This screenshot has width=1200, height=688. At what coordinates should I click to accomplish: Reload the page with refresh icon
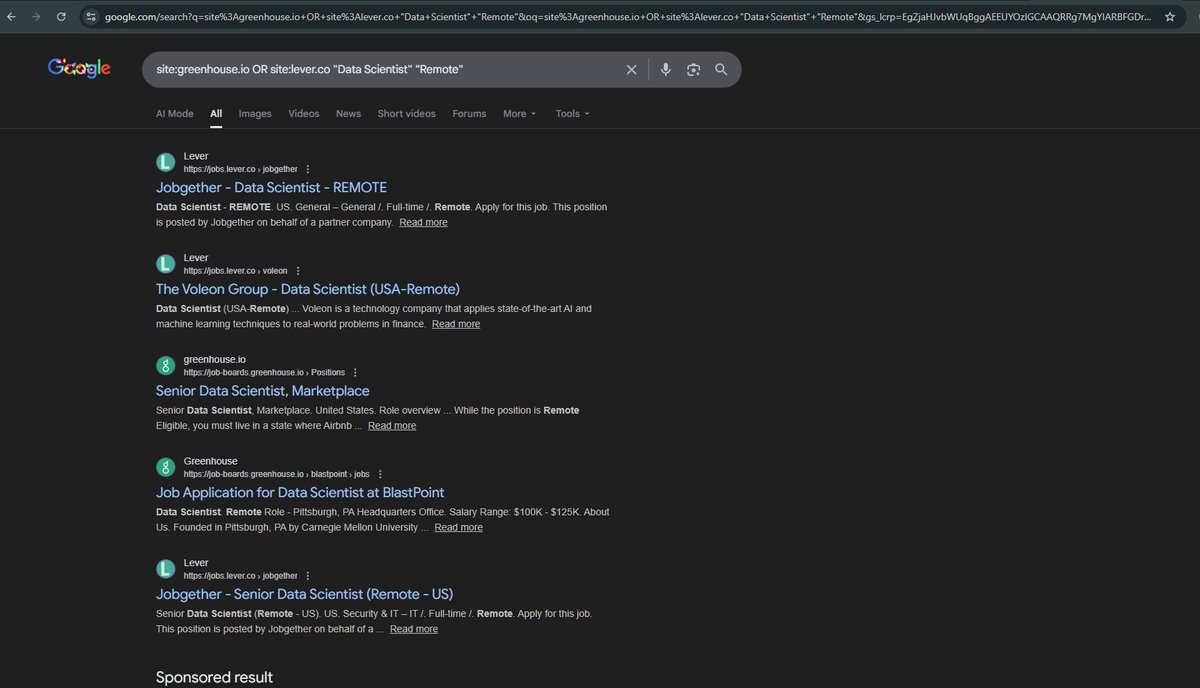tap(61, 17)
